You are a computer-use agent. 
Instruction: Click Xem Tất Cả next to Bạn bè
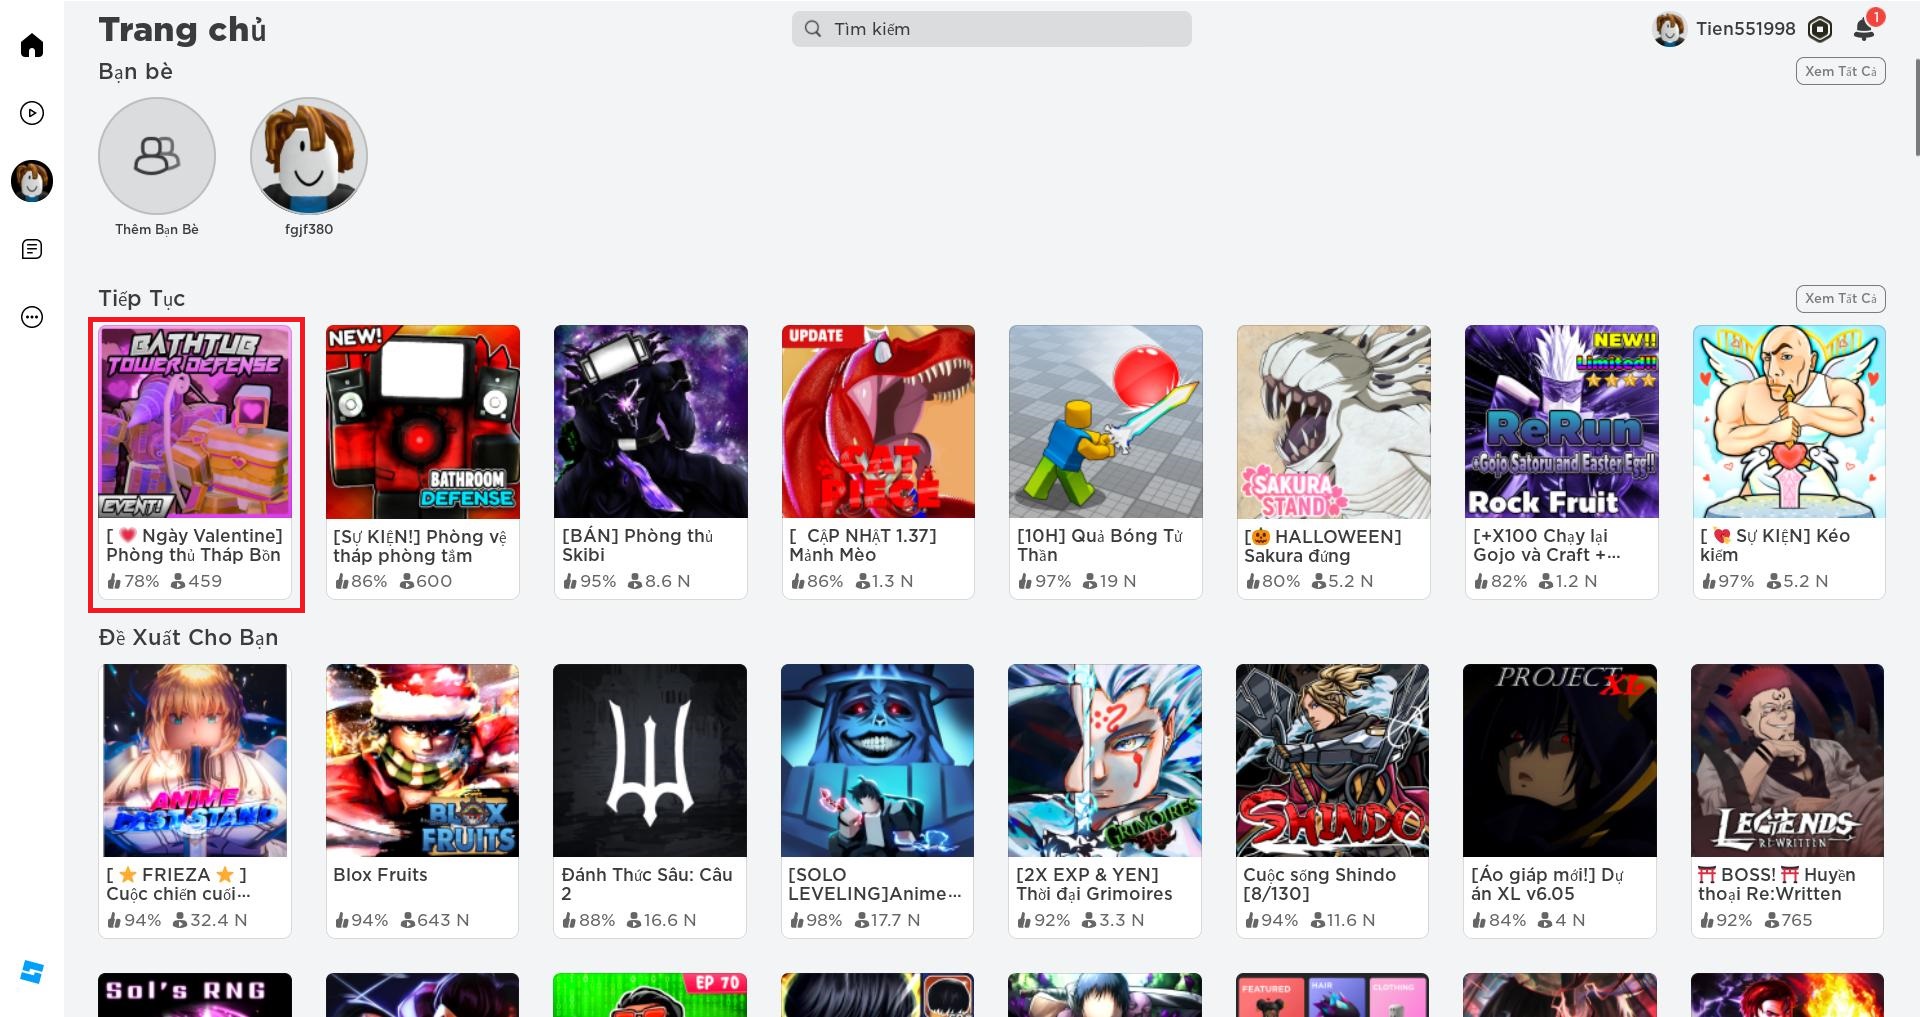pyautogui.click(x=1841, y=71)
